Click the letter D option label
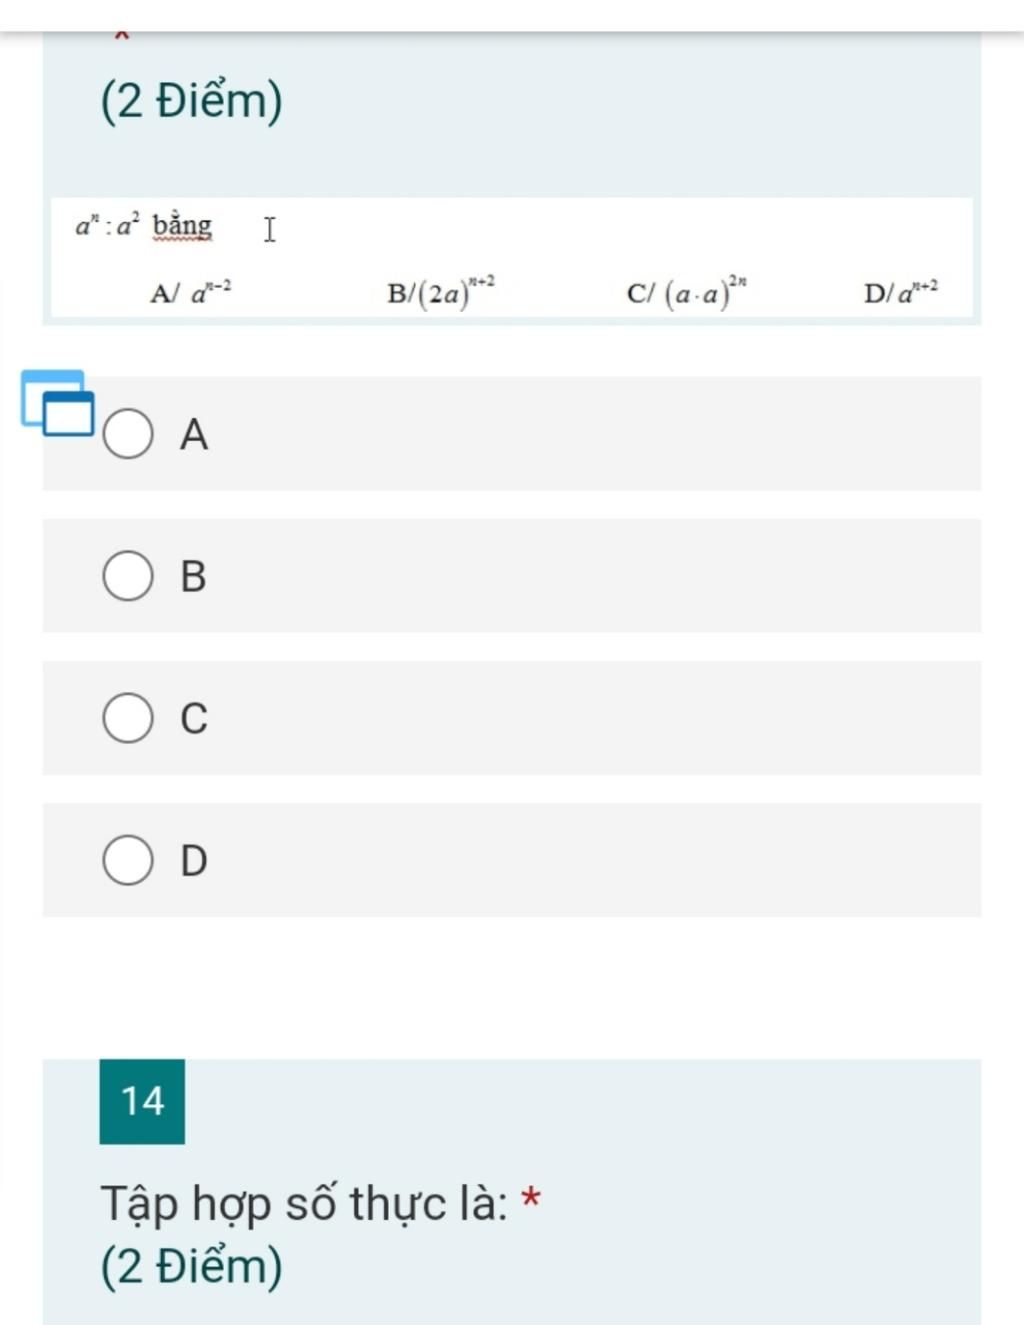The image size is (1024, 1325). tap(194, 860)
